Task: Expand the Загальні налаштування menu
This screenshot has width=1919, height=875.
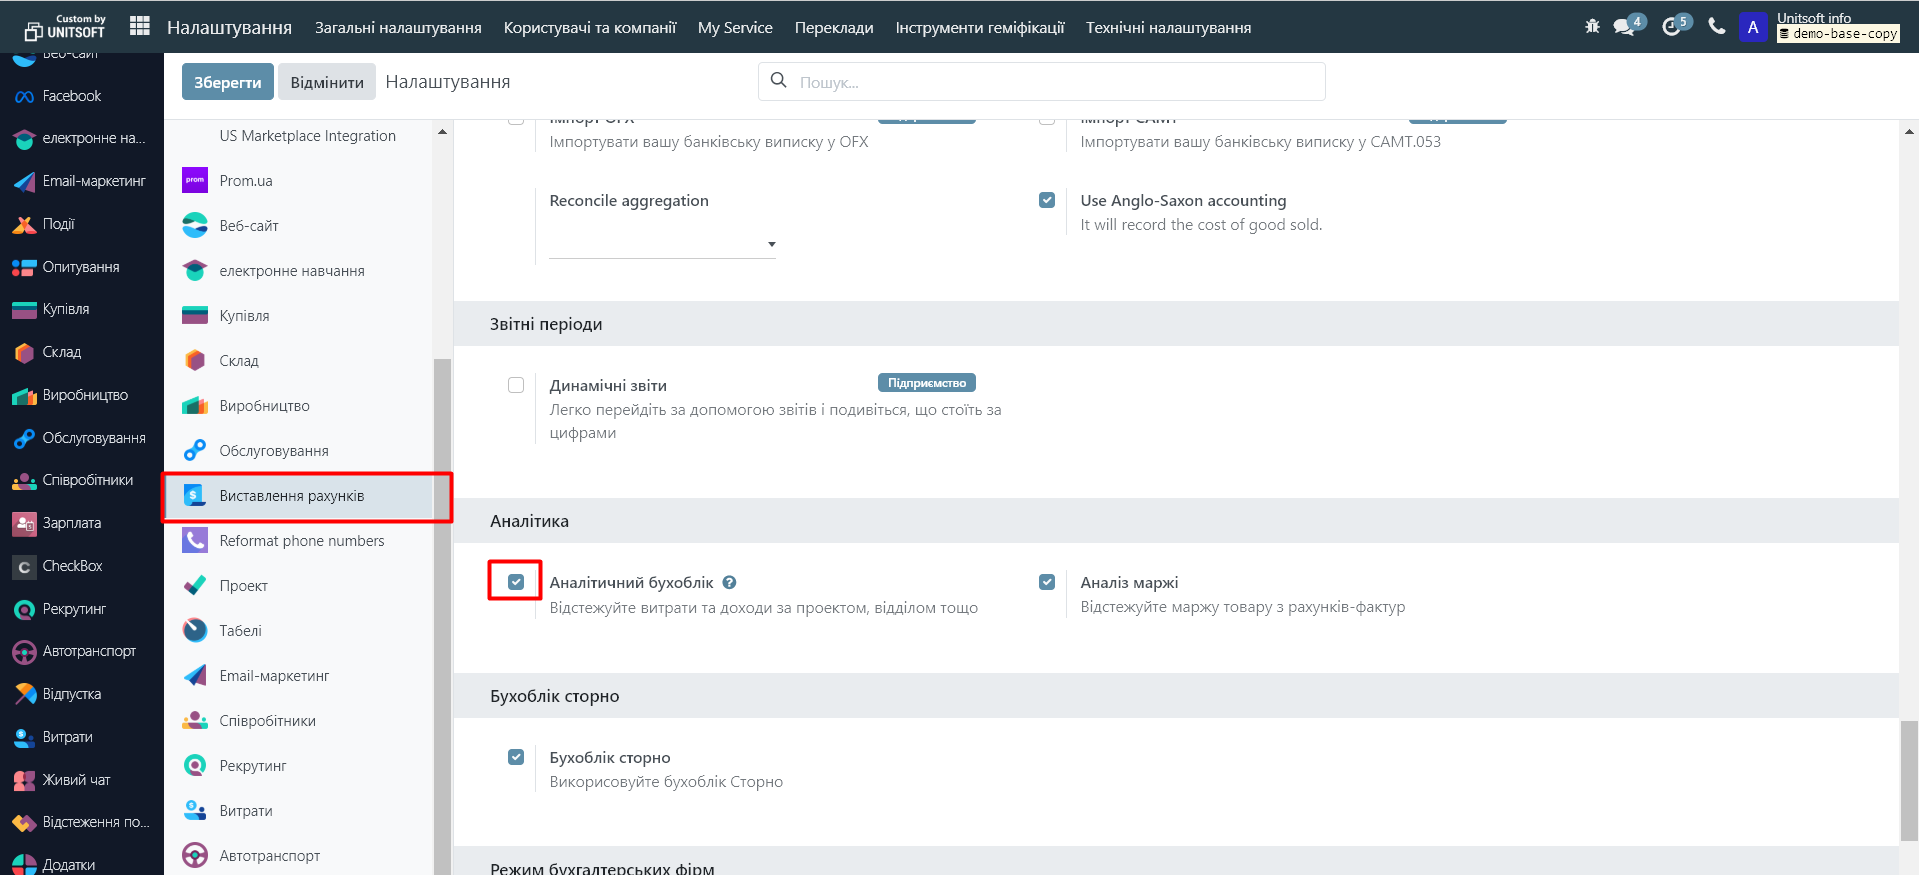Action: [398, 27]
